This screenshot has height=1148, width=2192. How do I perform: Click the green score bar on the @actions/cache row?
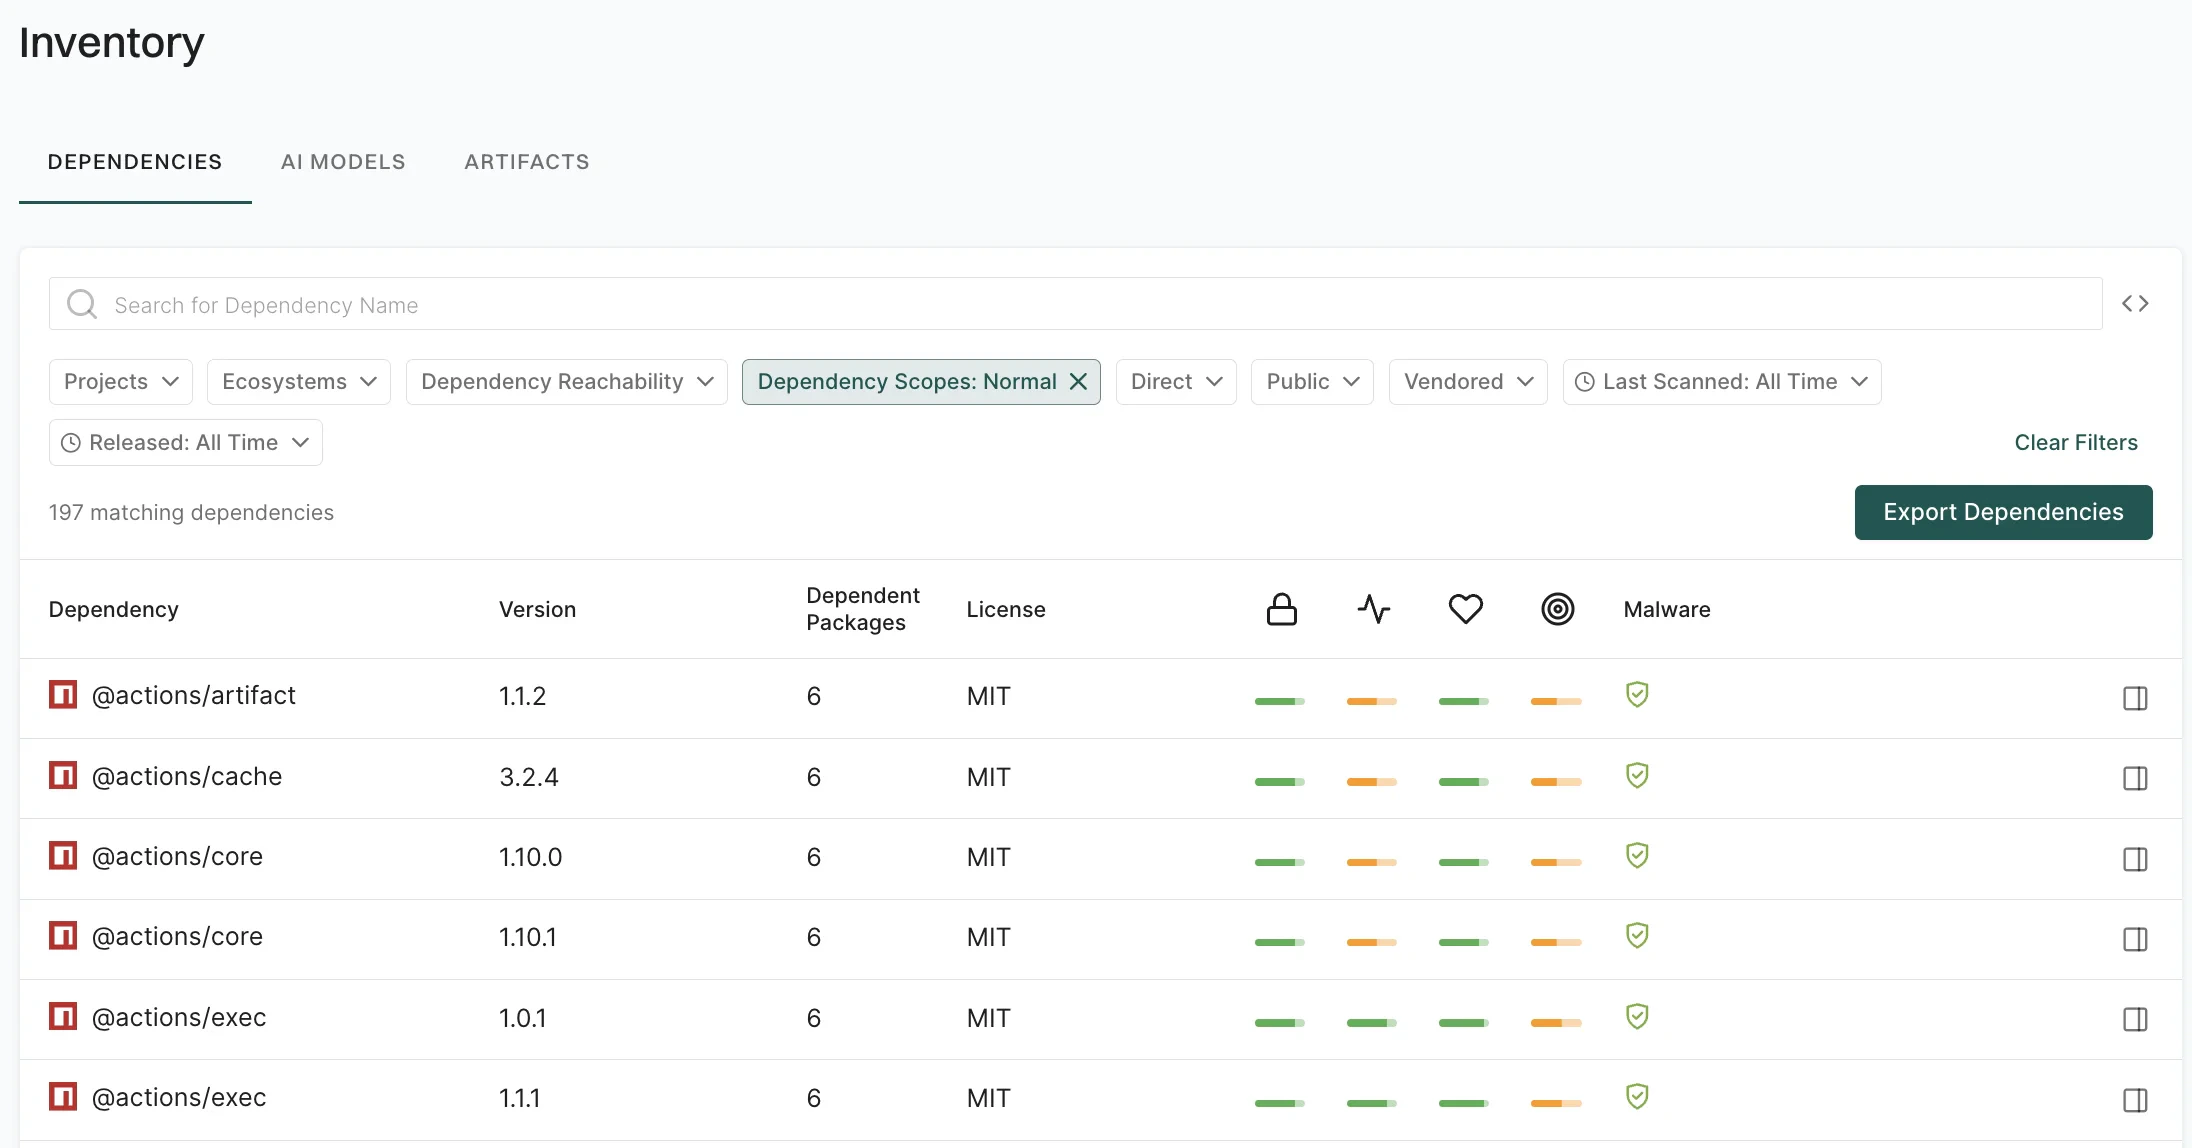coord(1280,781)
